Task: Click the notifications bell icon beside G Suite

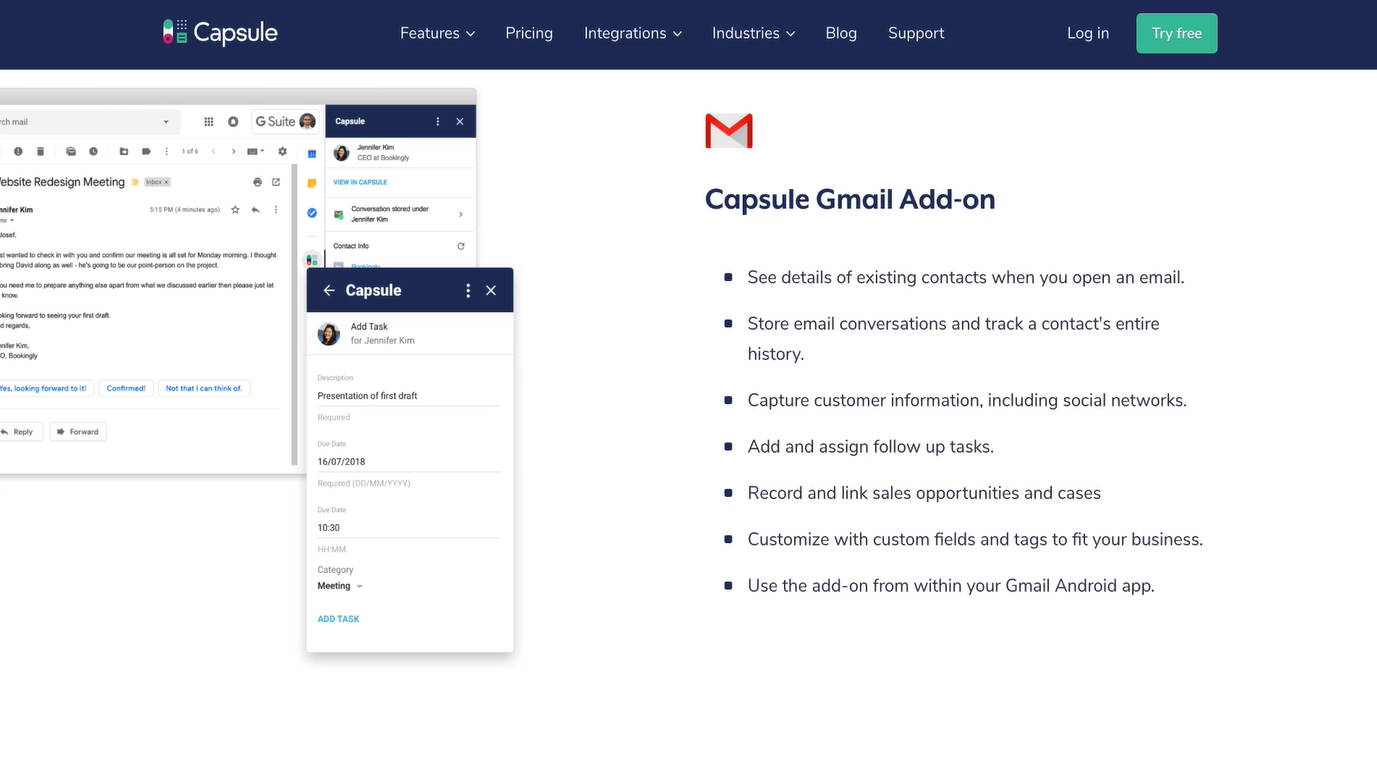Action: click(x=233, y=121)
